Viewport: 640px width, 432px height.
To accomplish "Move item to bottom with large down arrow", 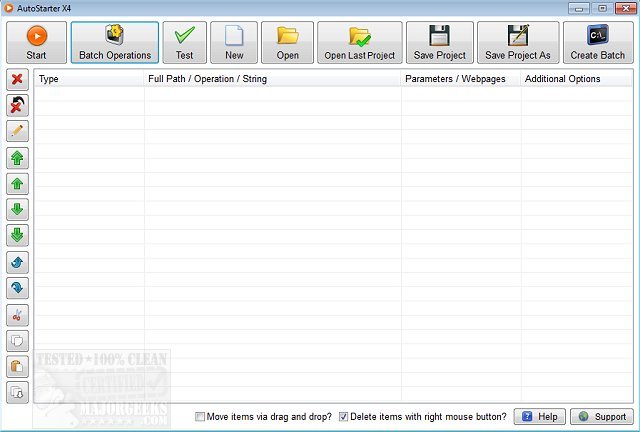I will click(x=17, y=235).
